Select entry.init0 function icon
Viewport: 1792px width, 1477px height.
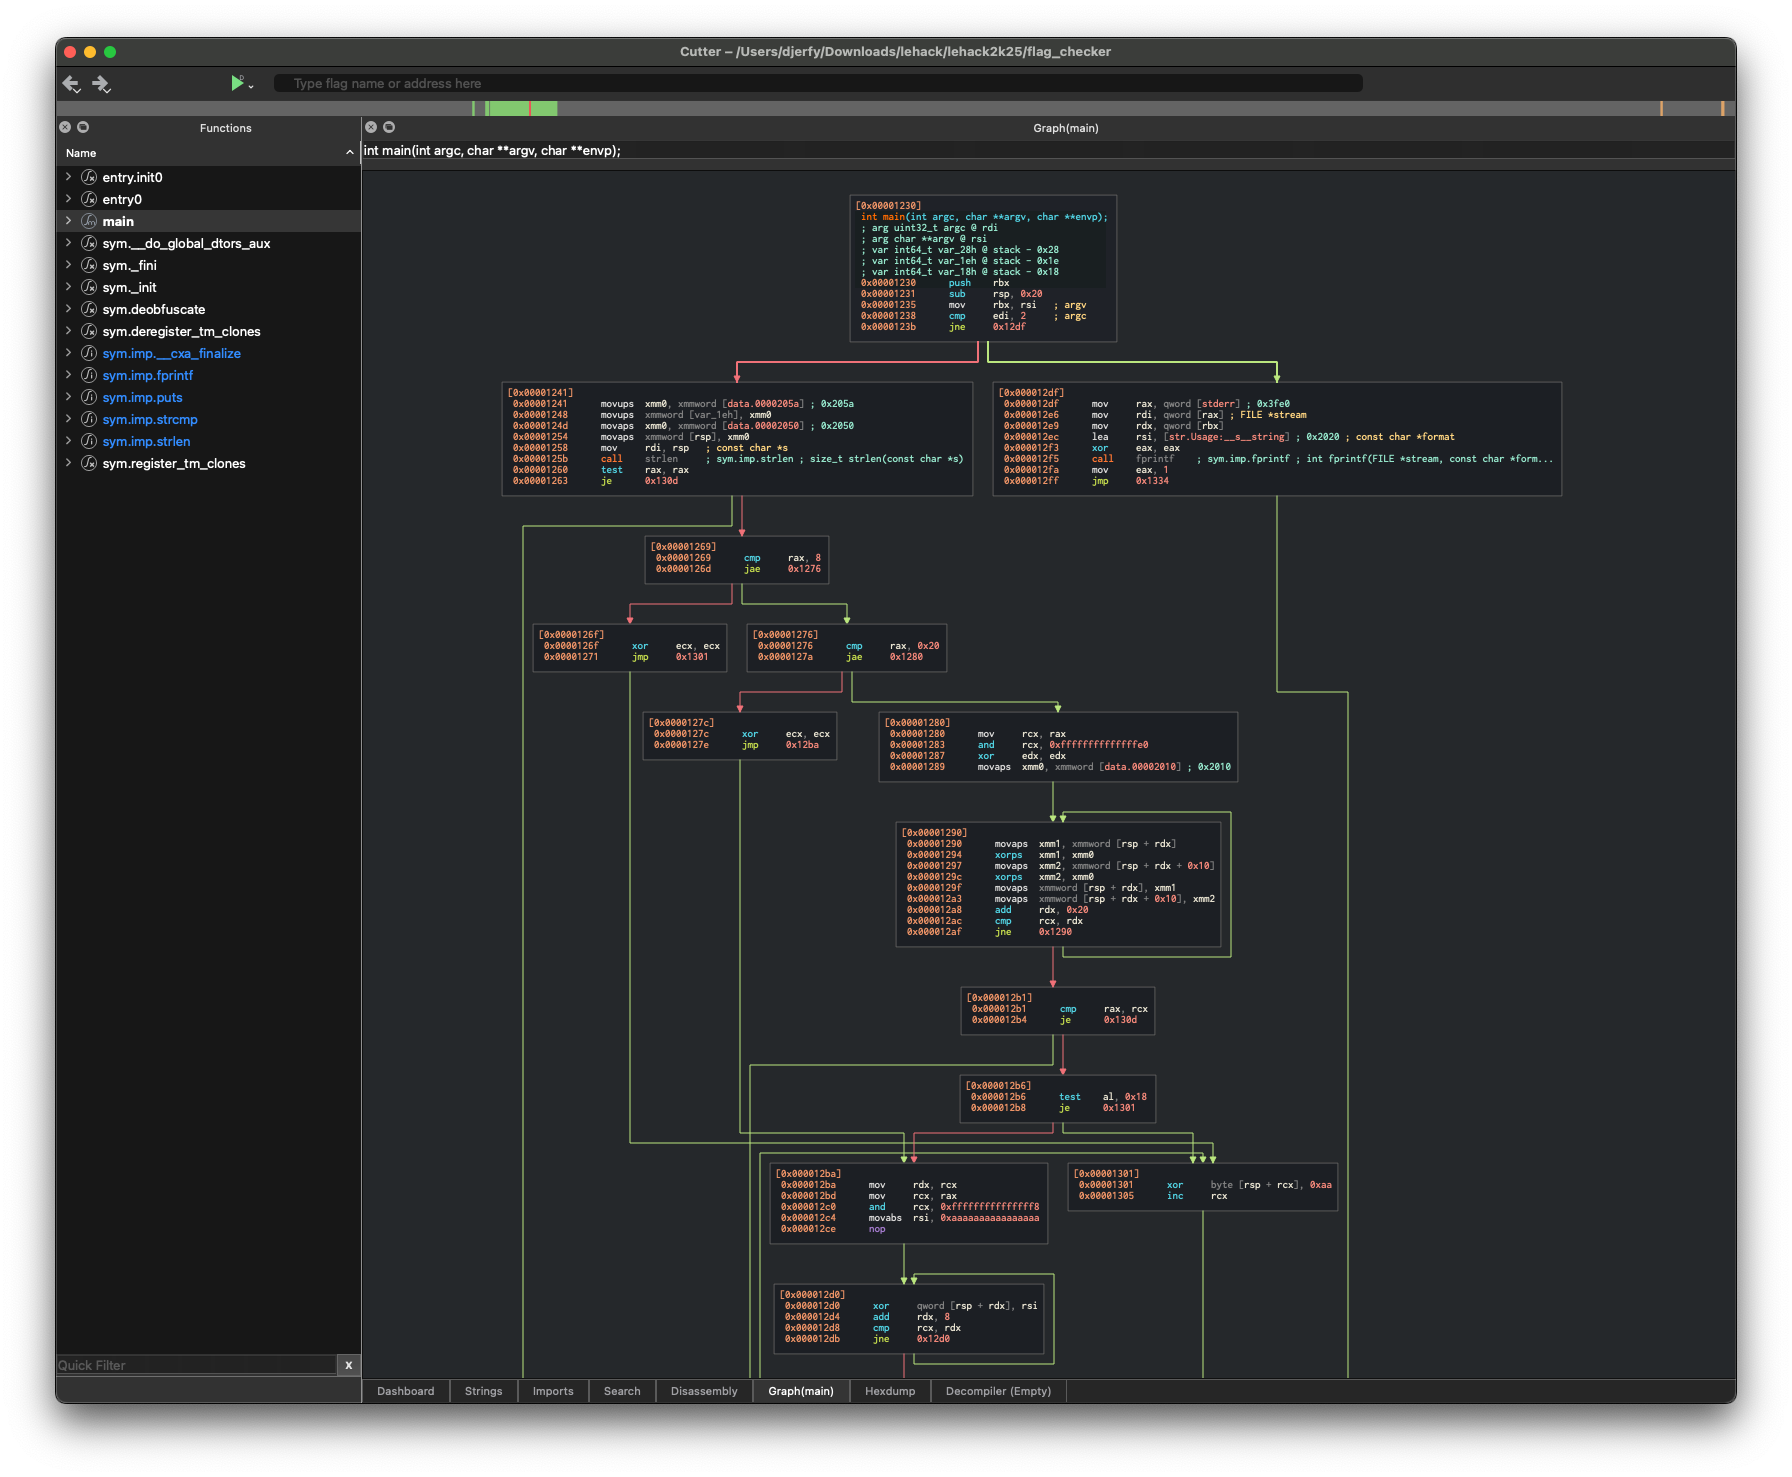click(x=89, y=177)
